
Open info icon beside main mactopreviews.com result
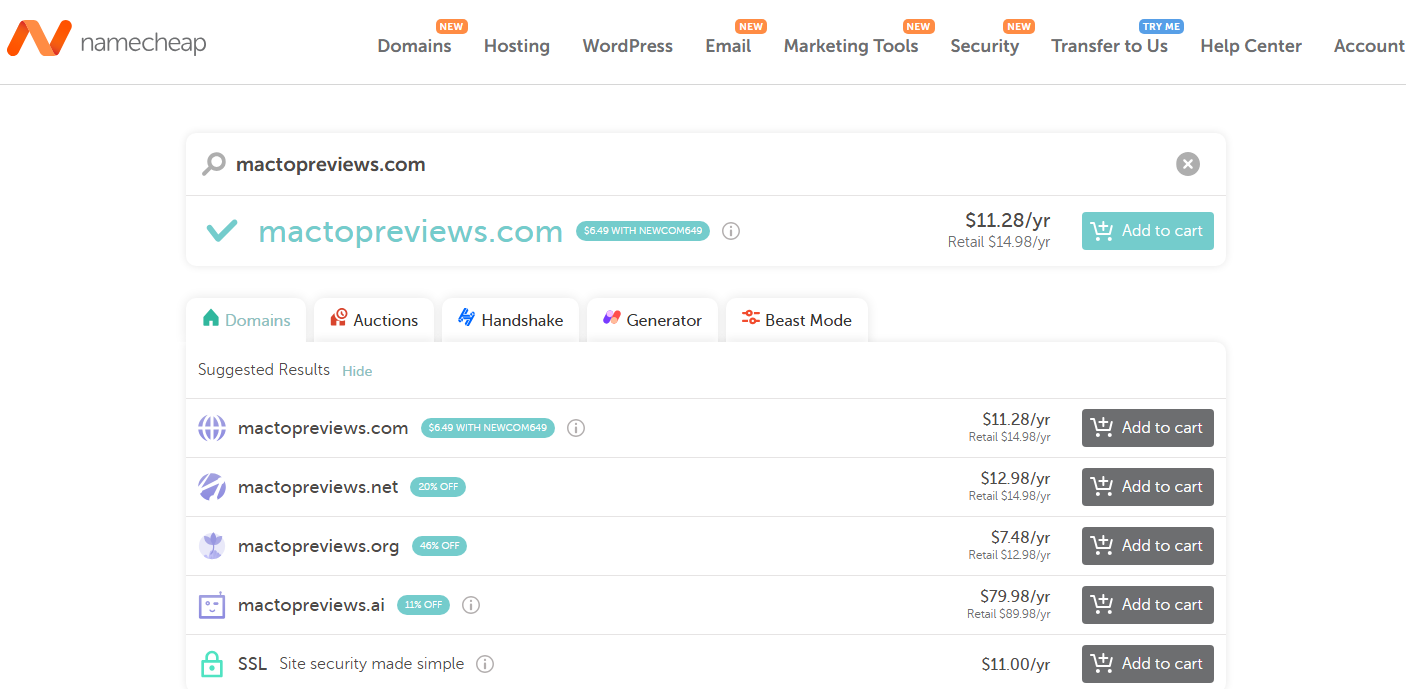coord(731,231)
